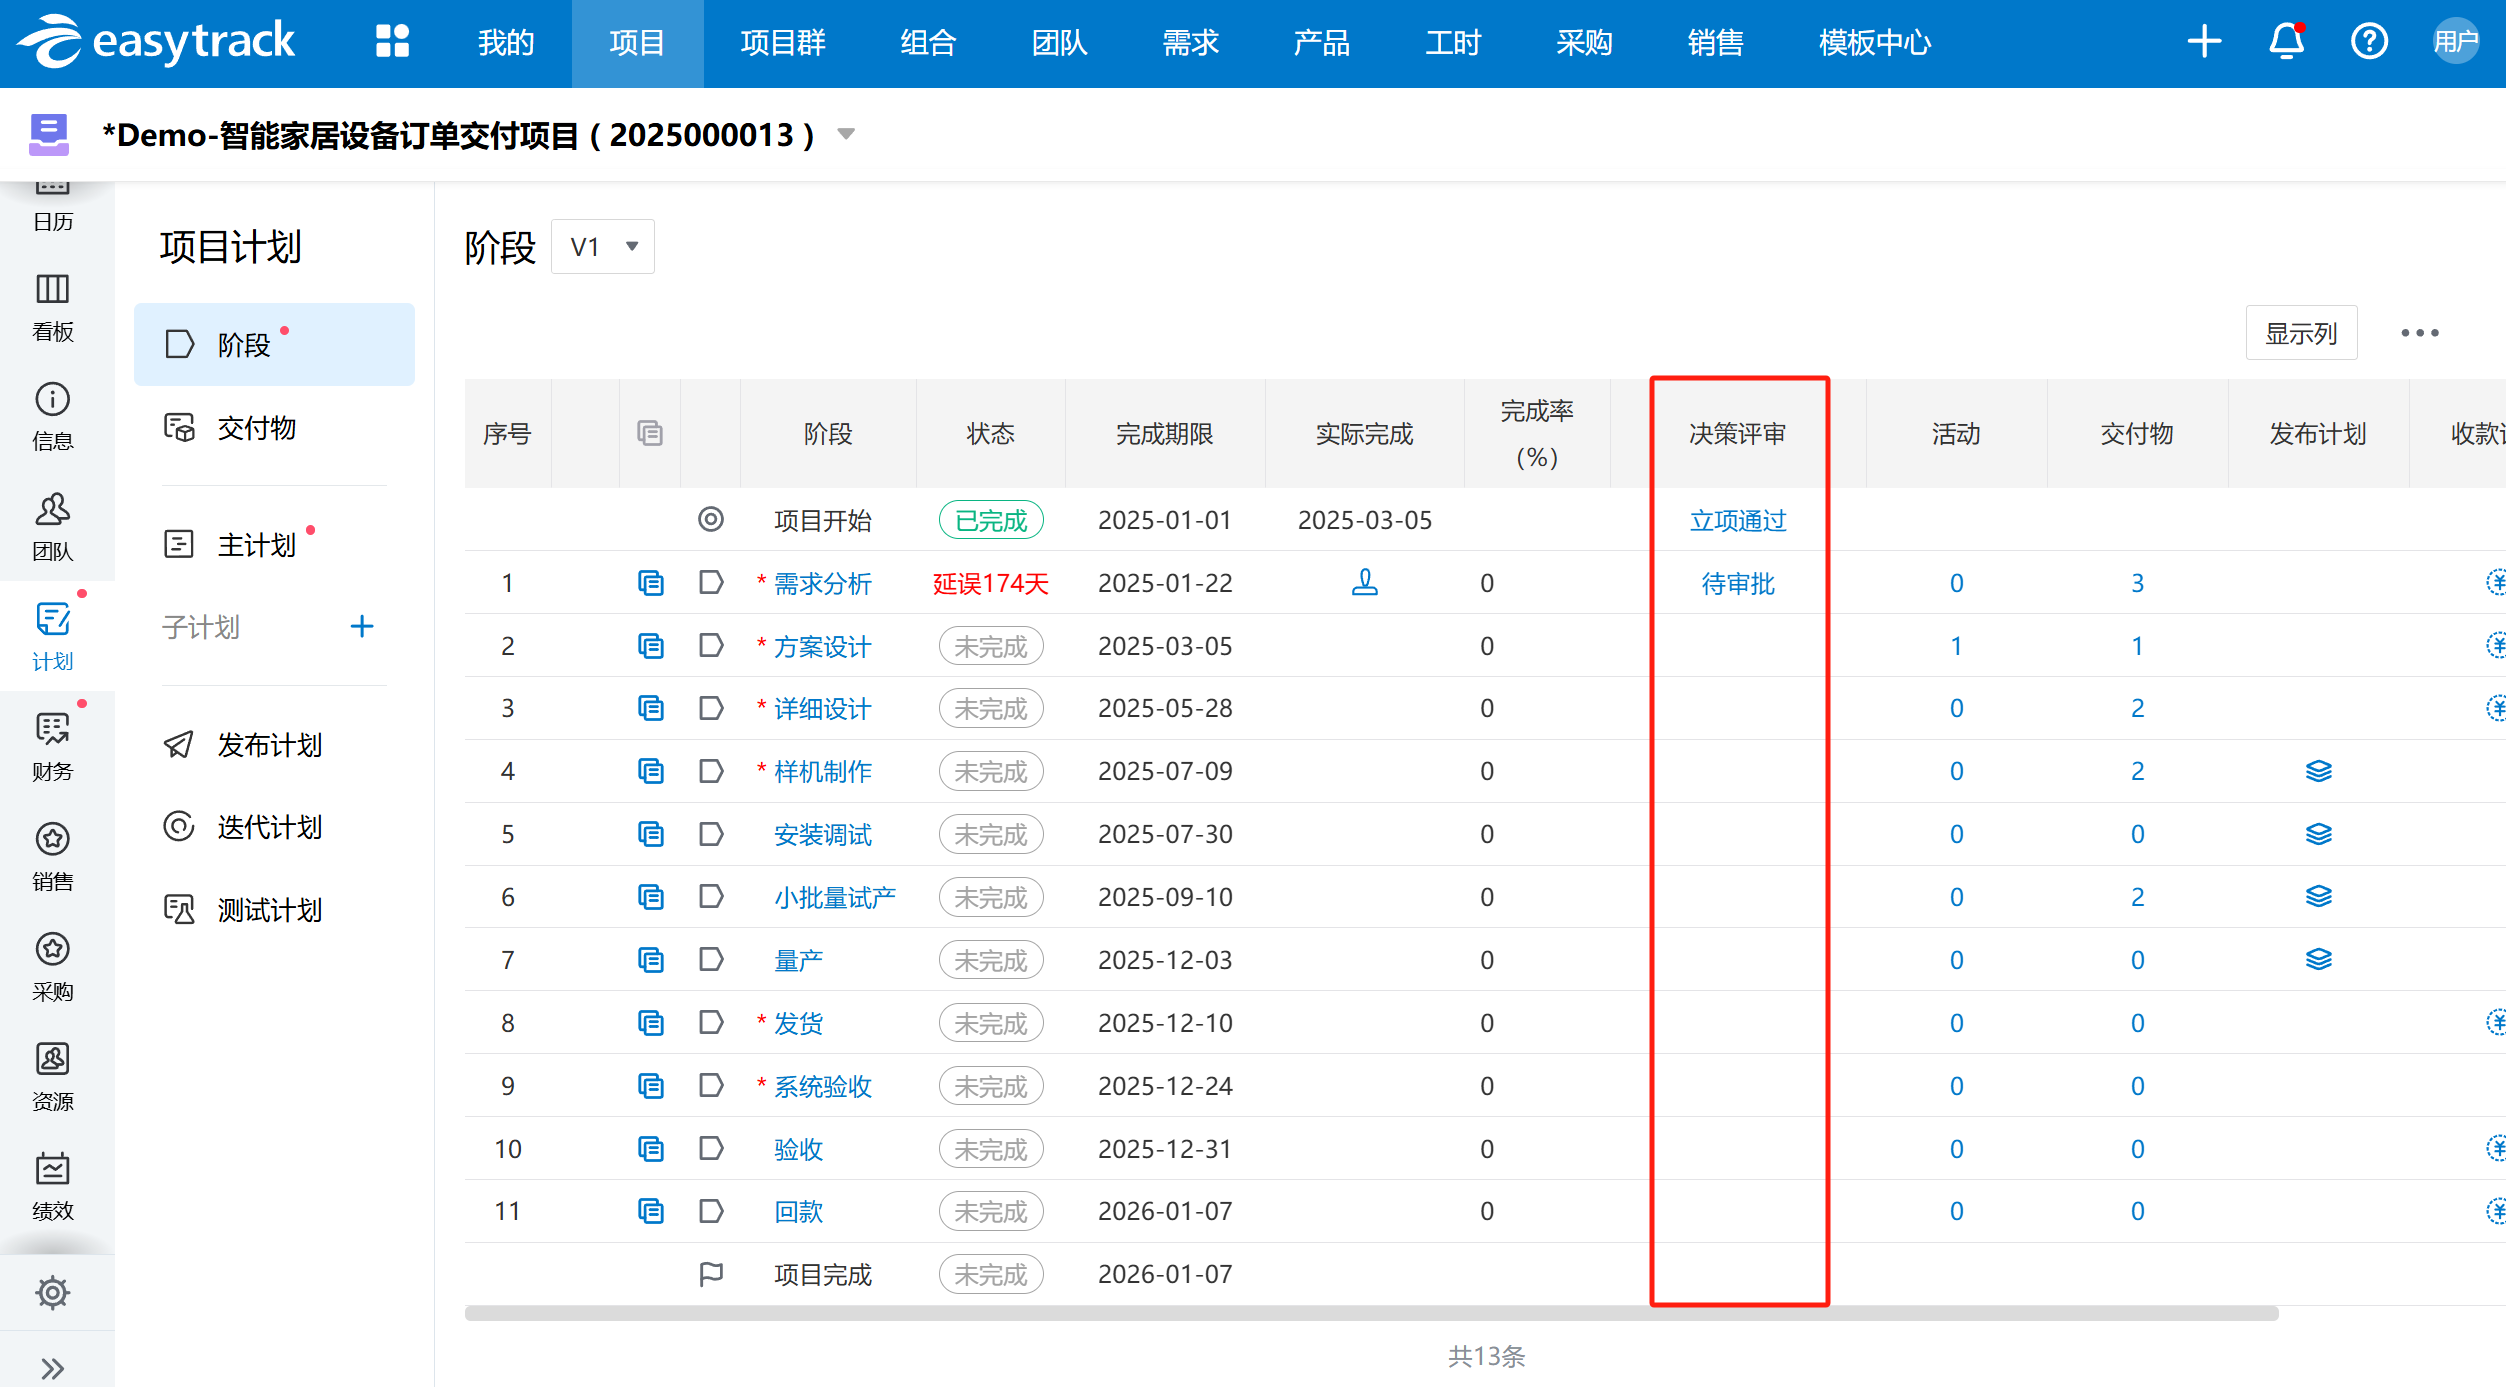Switch to the 模板中心 tab in top navigation
Viewport: 2506px width, 1387px height.
coord(1874,43)
